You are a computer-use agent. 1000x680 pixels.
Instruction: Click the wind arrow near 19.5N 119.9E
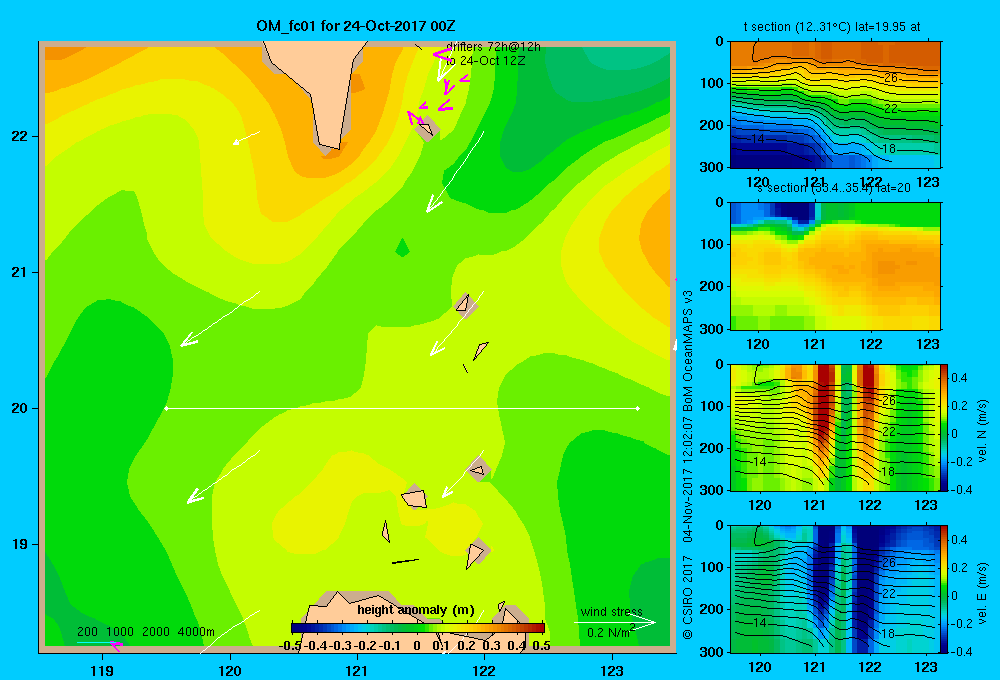pos(223,477)
